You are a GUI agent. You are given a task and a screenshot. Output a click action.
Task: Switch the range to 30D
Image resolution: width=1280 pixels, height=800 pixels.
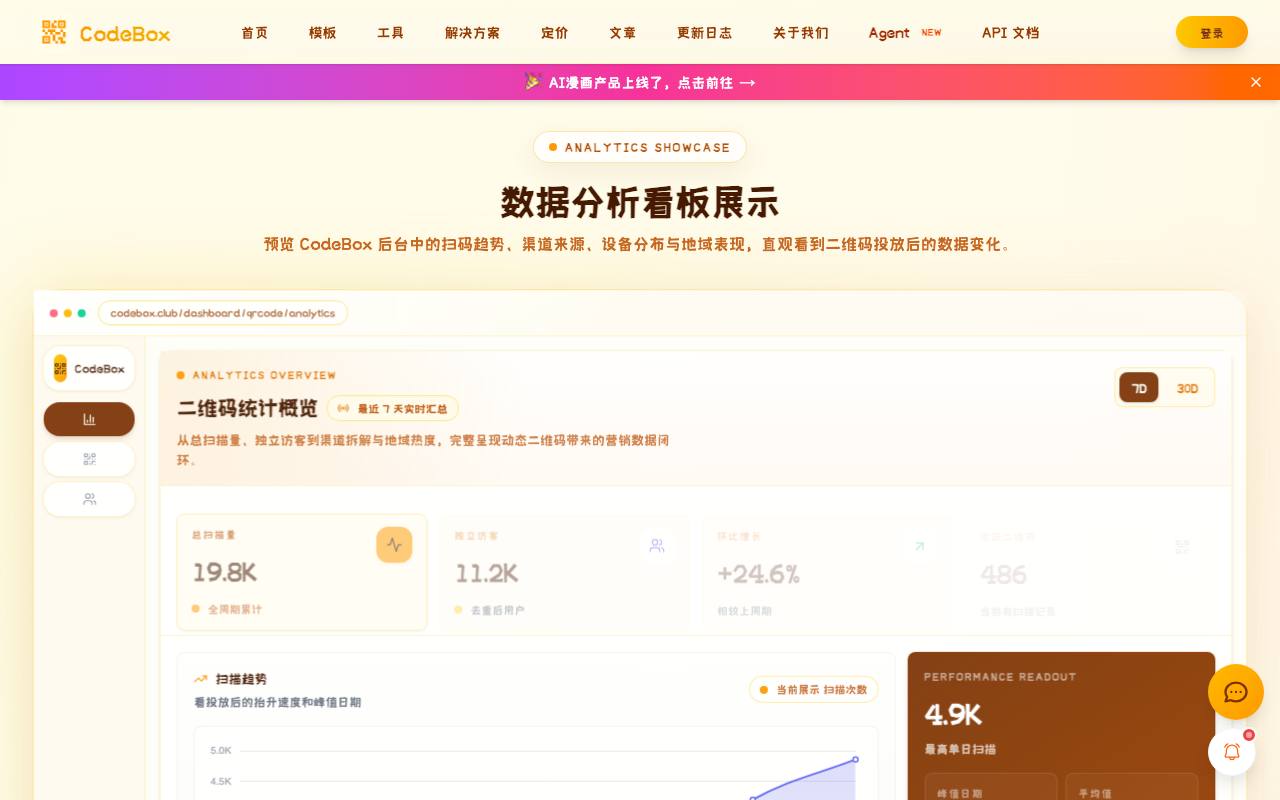(1187, 388)
